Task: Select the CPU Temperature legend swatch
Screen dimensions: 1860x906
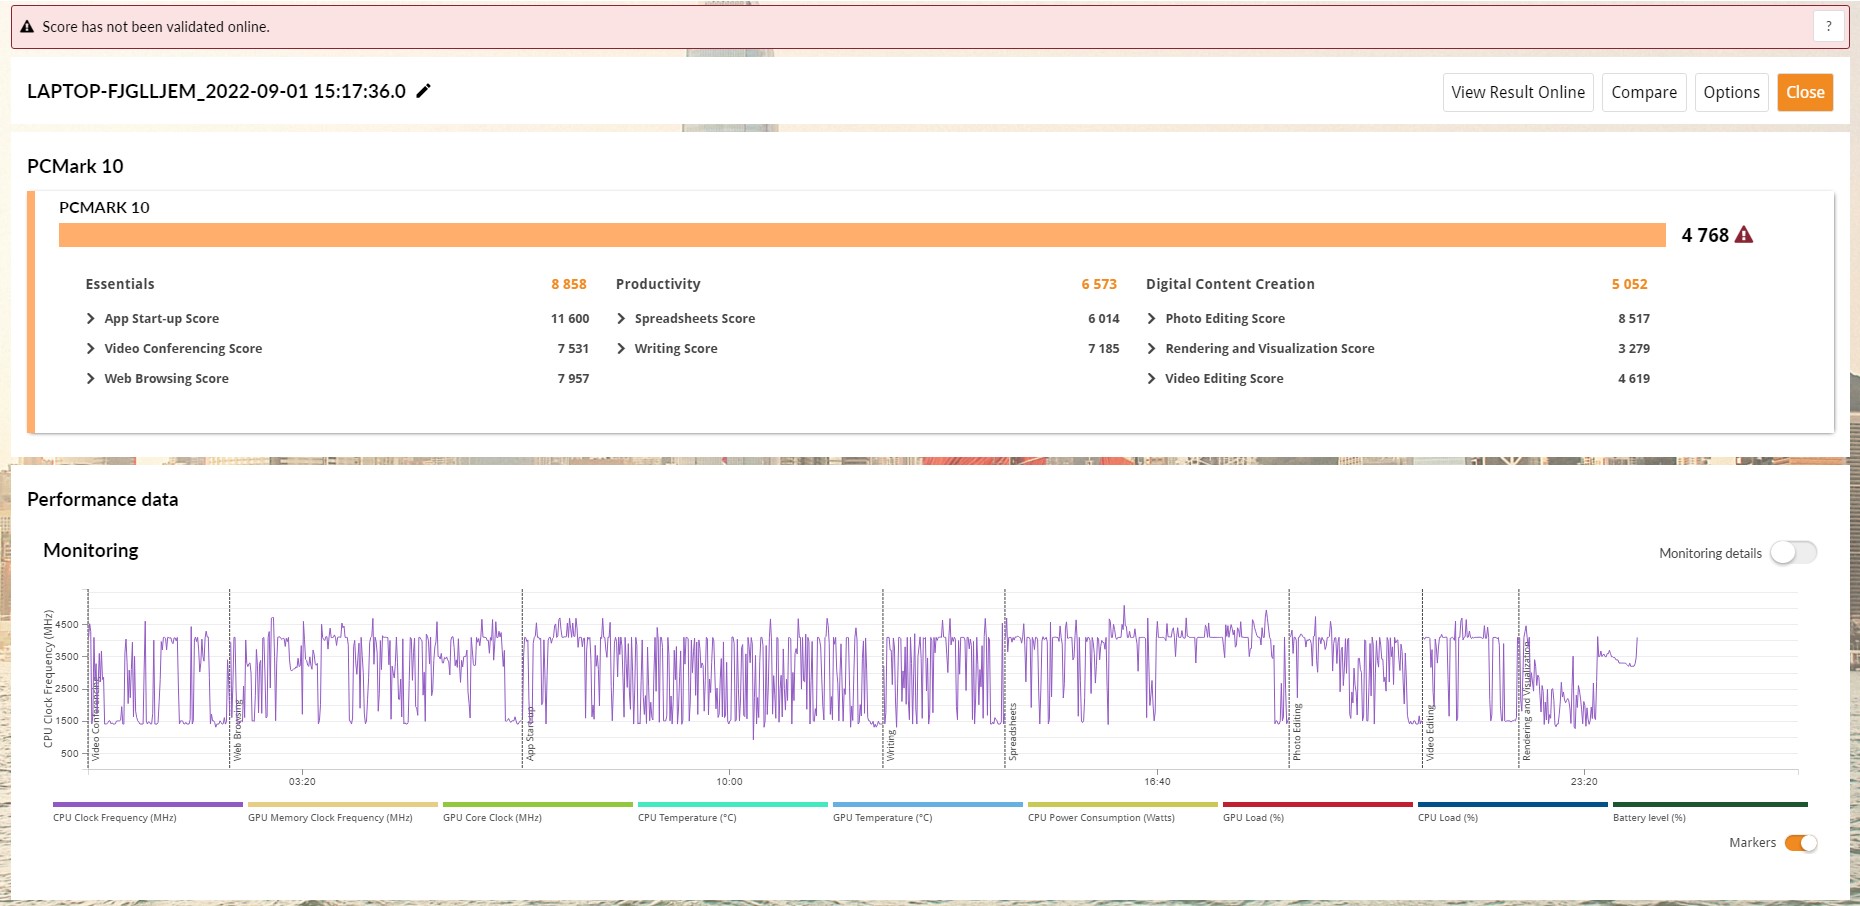Action: click(x=732, y=805)
